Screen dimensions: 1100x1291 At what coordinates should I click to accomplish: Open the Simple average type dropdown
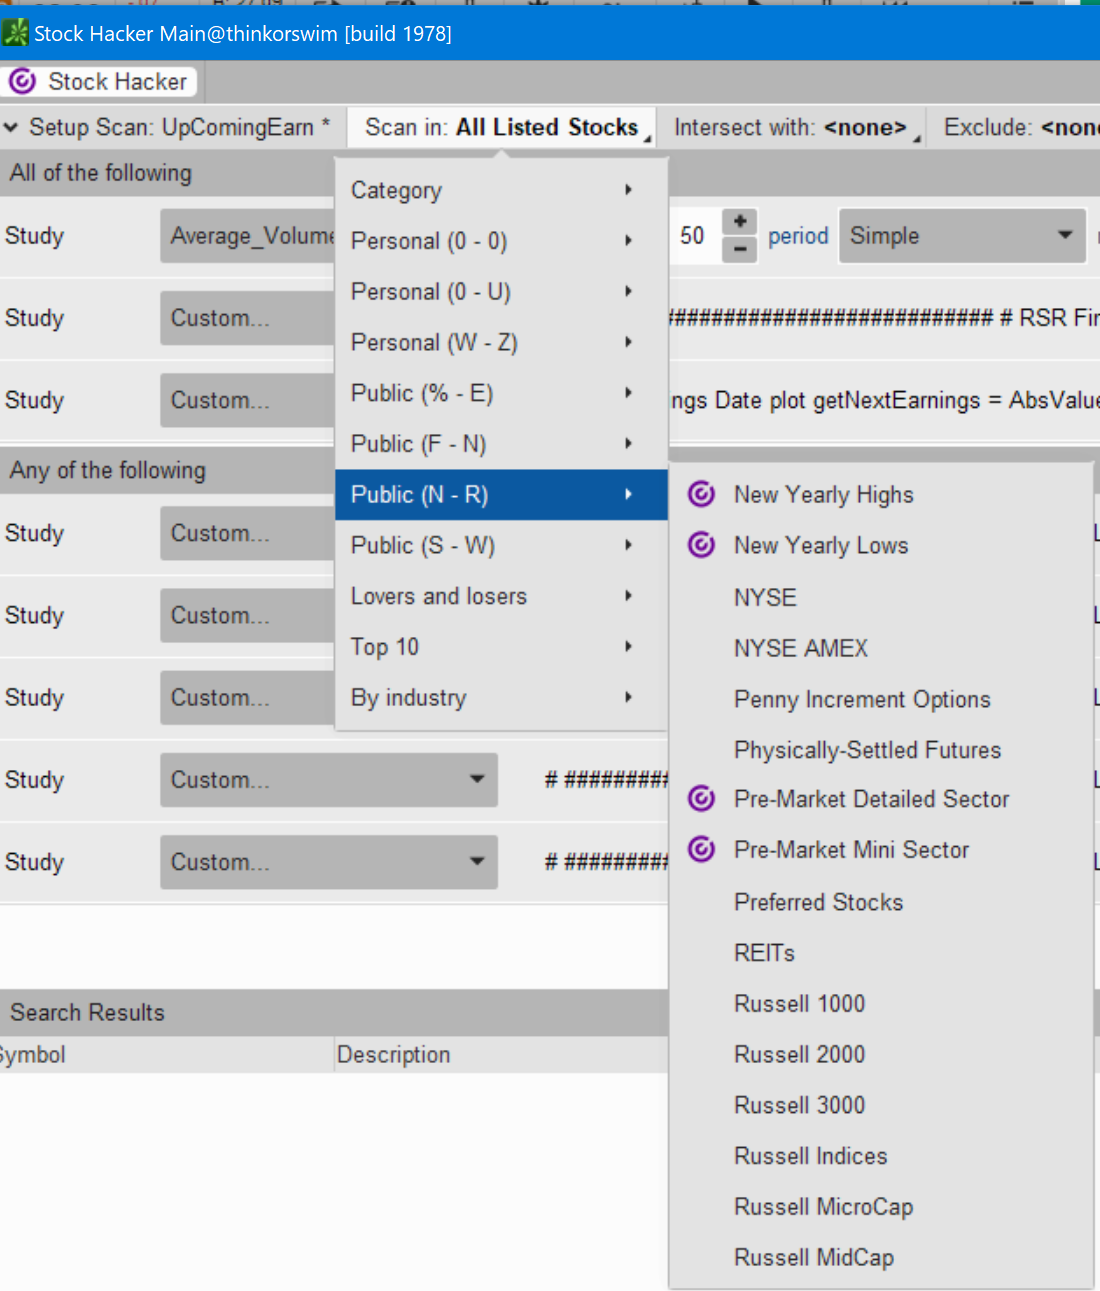click(x=962, y=236)
